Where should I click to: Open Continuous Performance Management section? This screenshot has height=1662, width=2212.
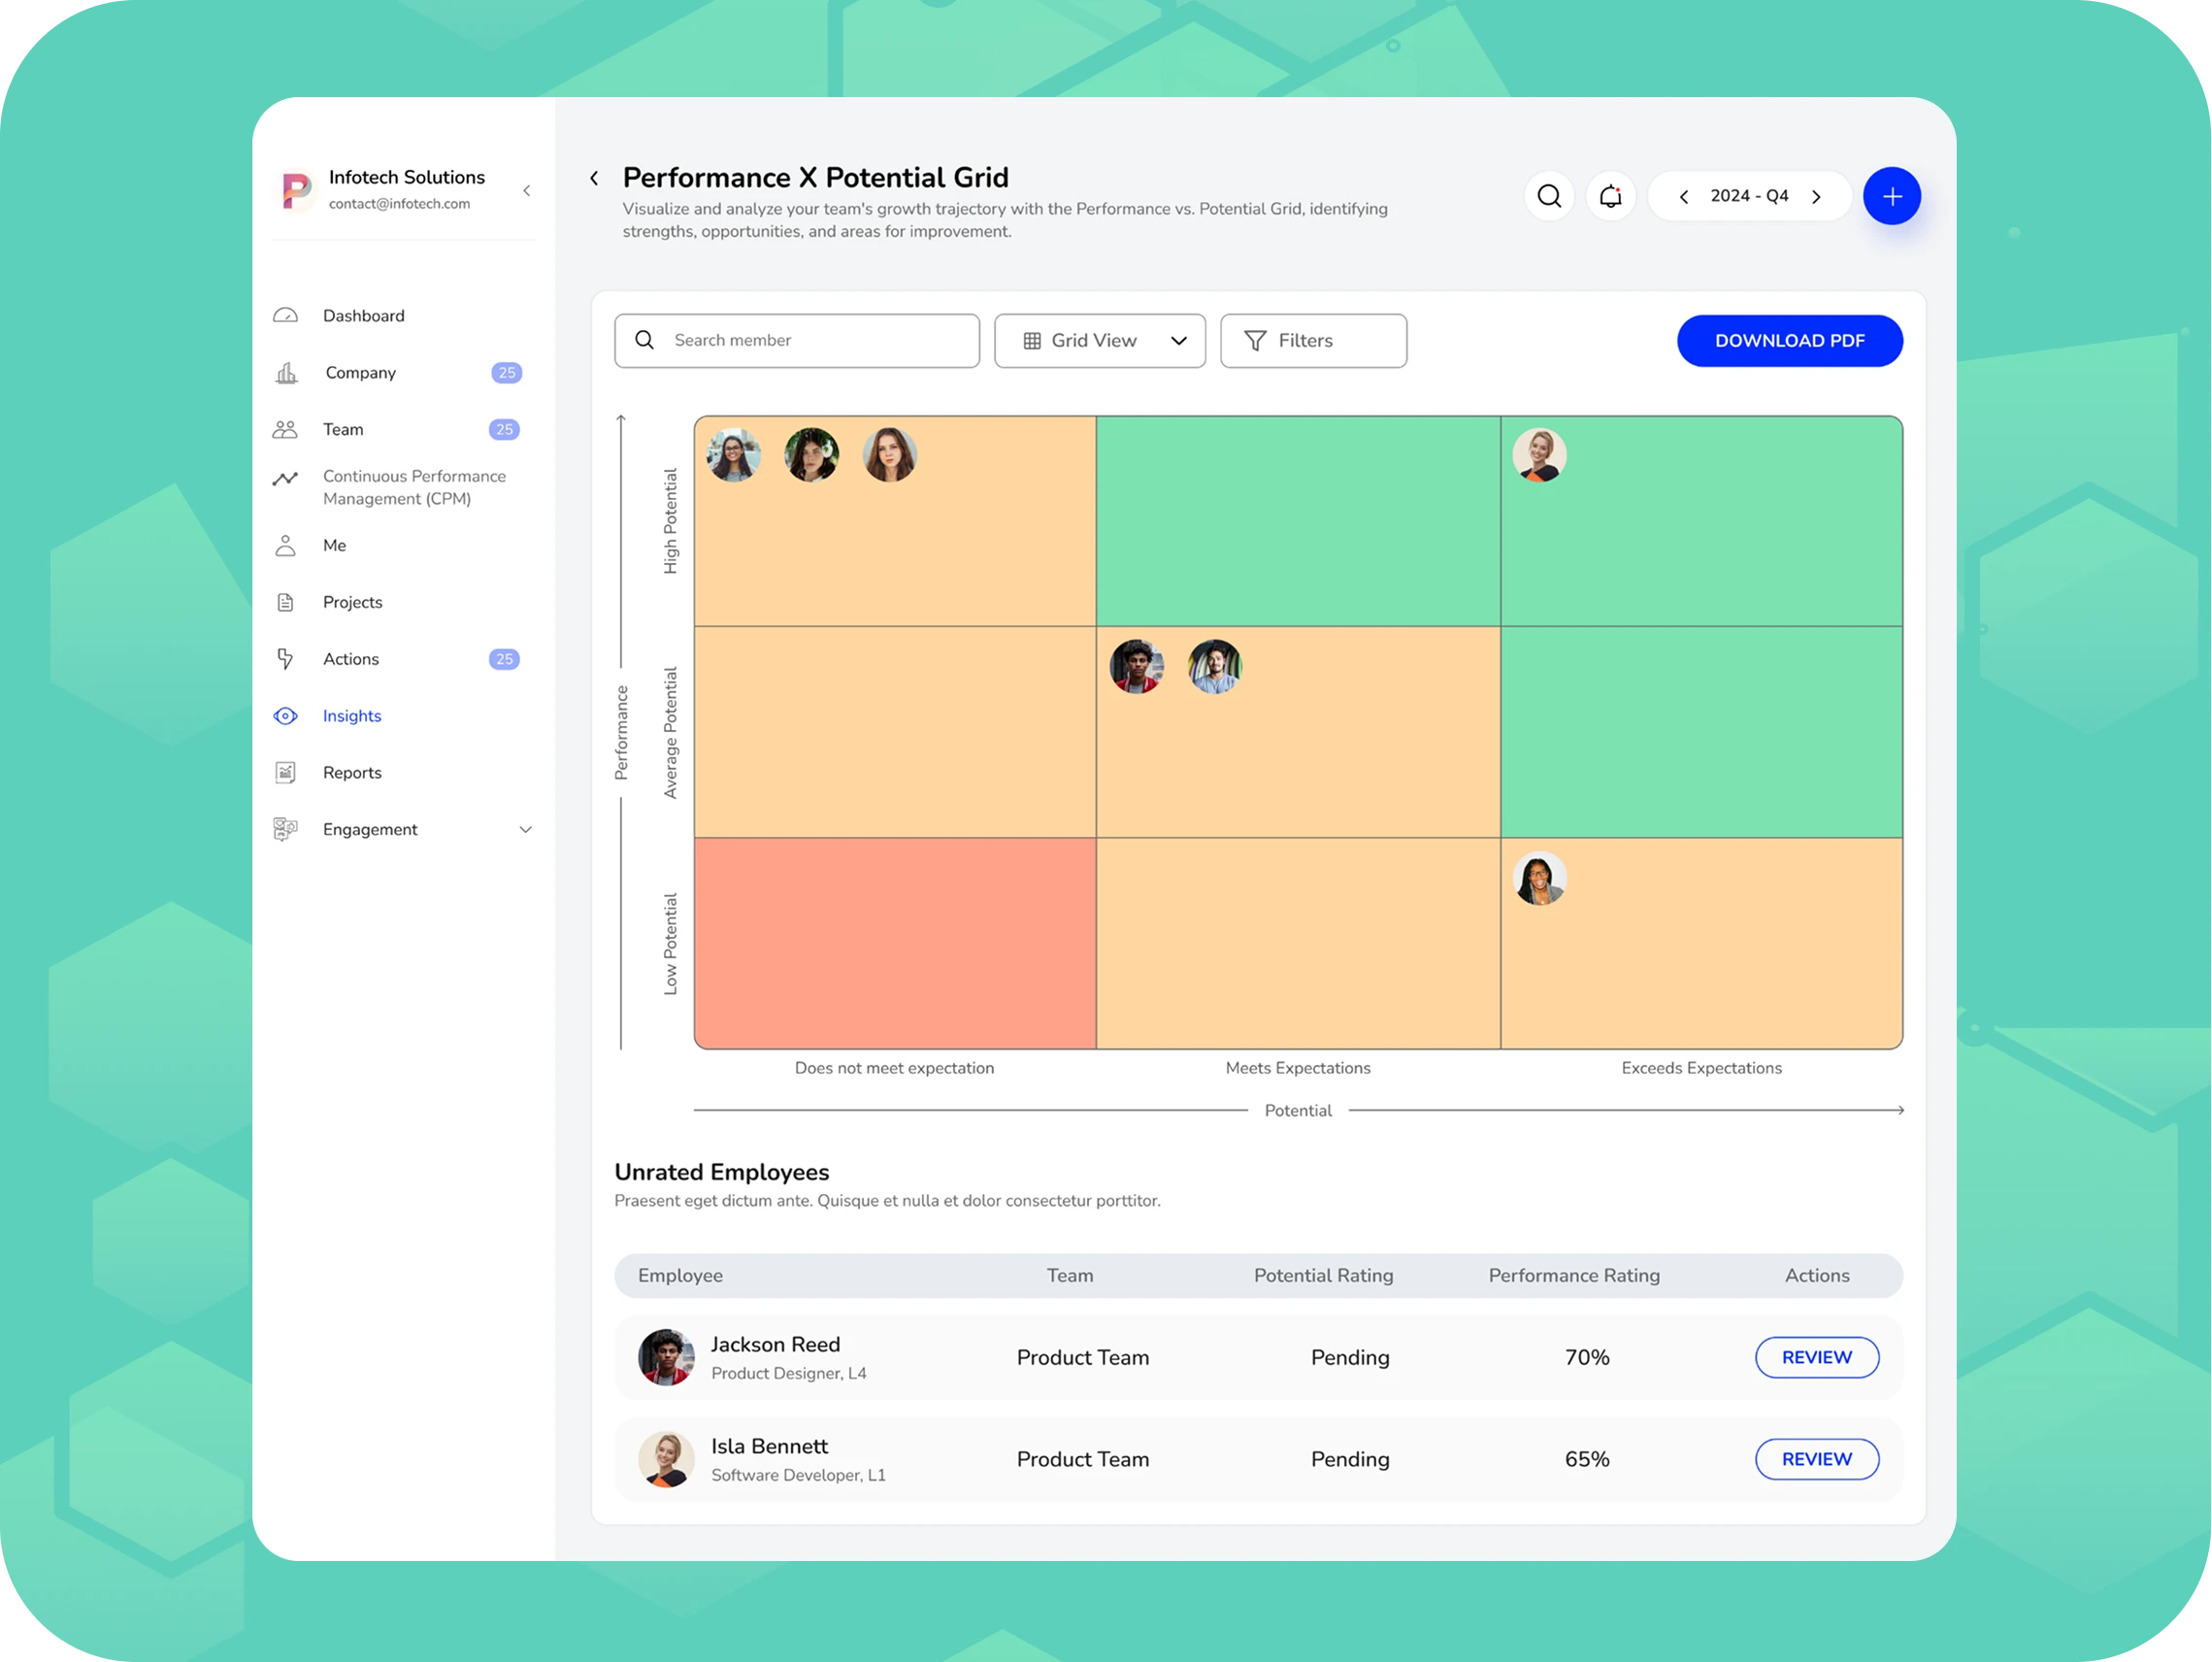413,487
